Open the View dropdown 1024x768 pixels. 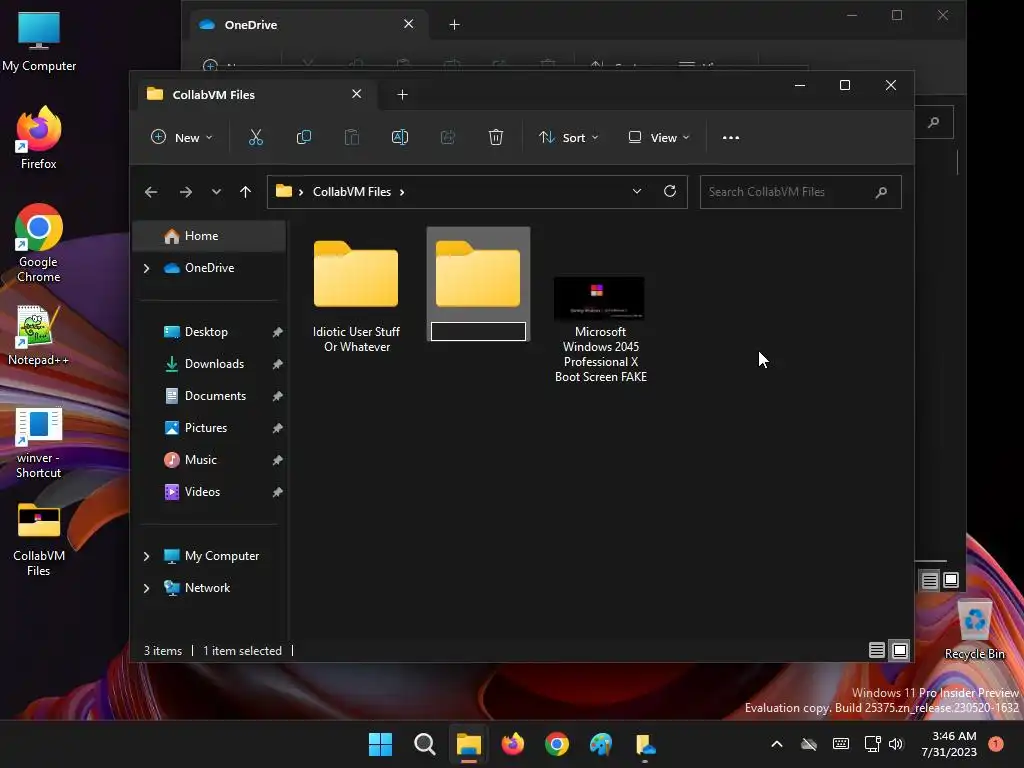(658, 138)
